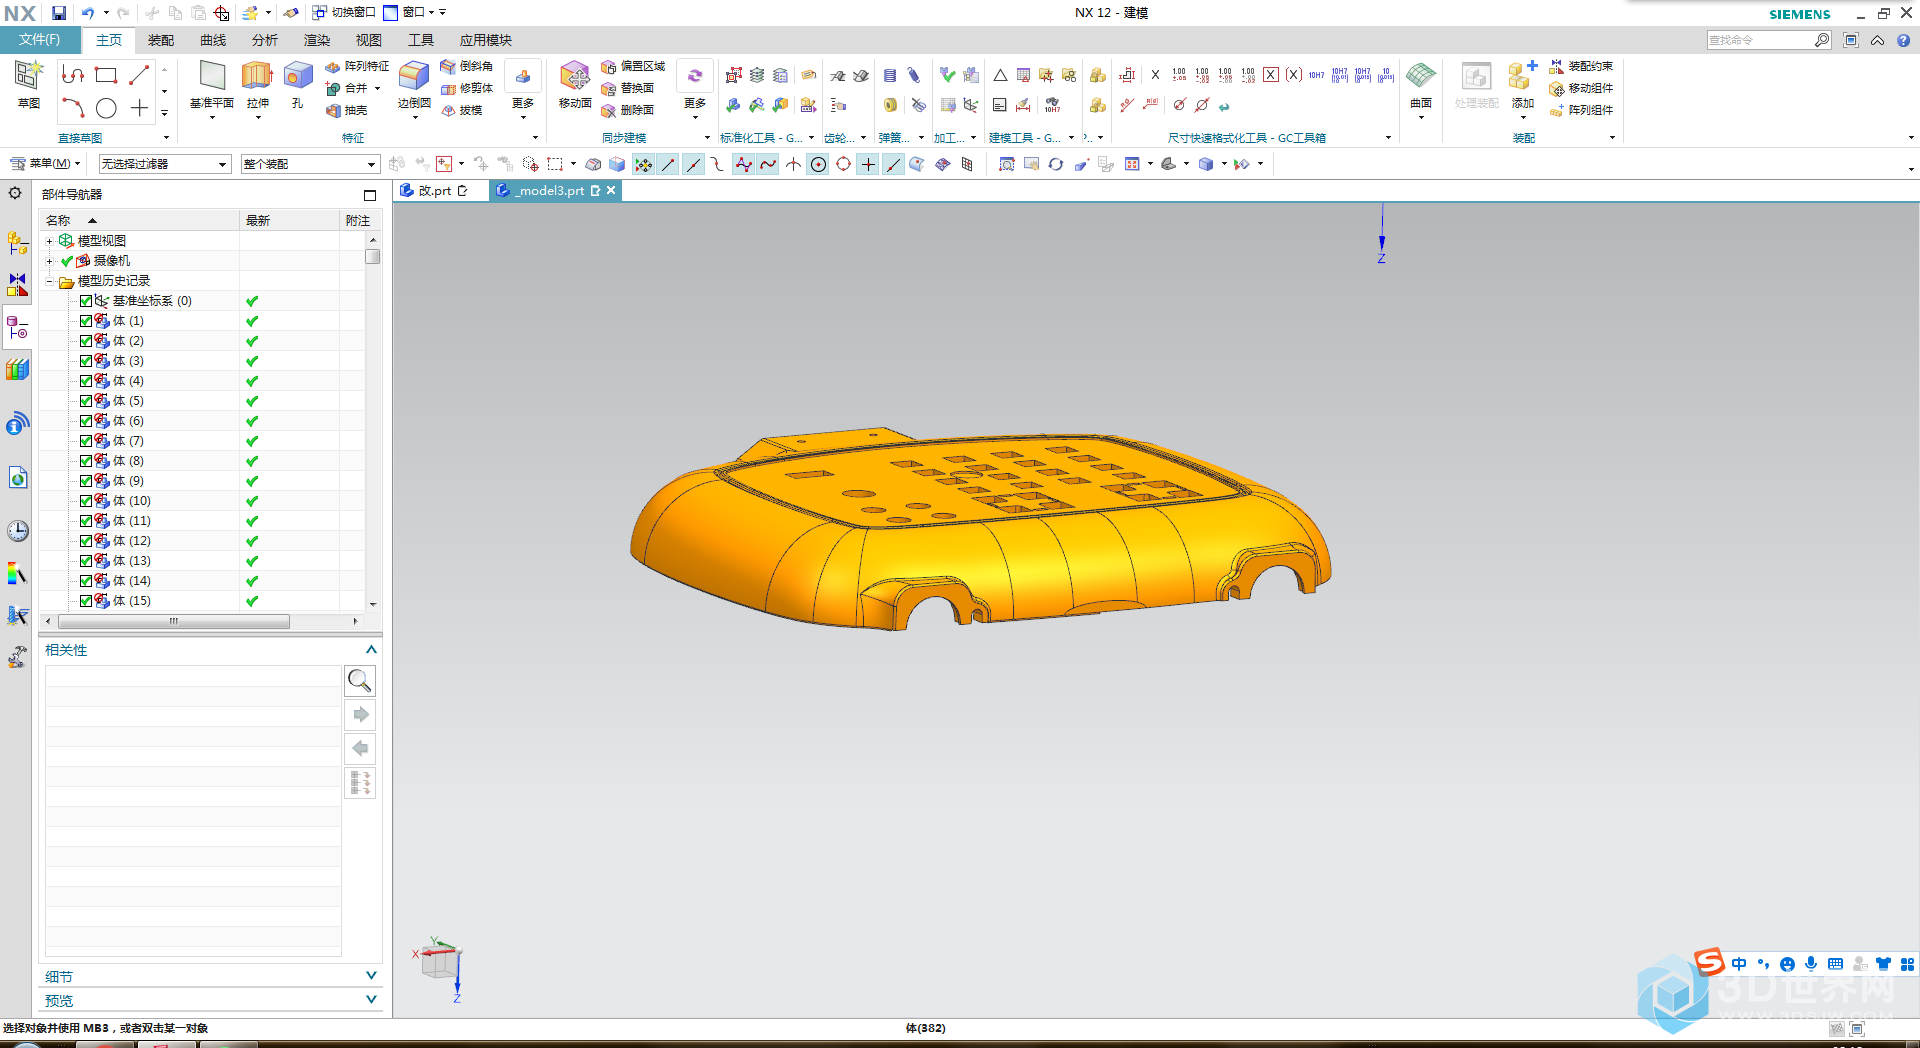The height and width of the screenshot is (1048, 1920).
Task: Open the navigator settings gear icon
Action: pyautogui.click(x=15, y=193)
